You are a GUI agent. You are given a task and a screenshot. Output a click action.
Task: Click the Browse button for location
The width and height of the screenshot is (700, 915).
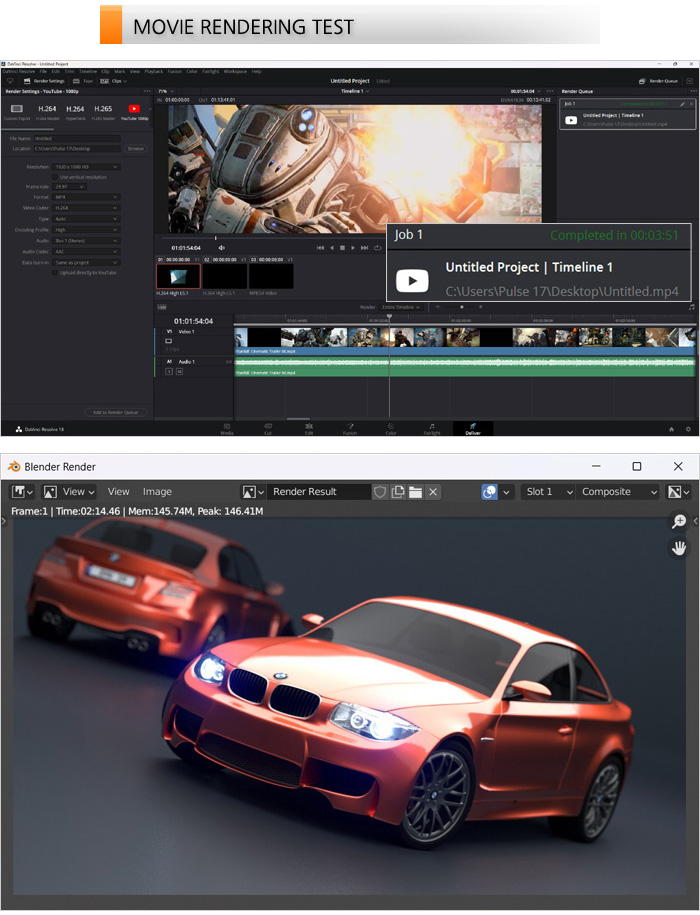tap(136, 148)
